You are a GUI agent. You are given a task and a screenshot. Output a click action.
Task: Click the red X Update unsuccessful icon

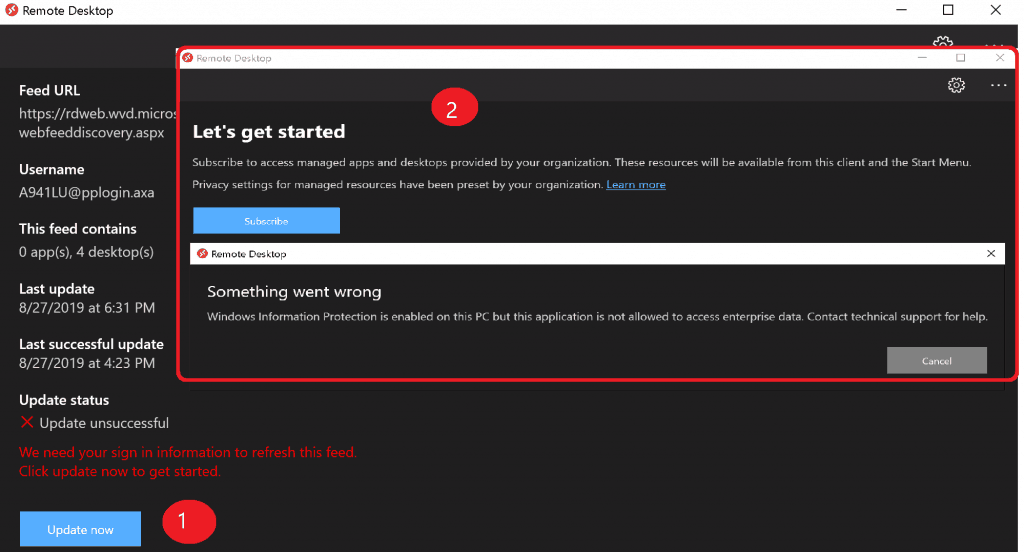(27, 422)
